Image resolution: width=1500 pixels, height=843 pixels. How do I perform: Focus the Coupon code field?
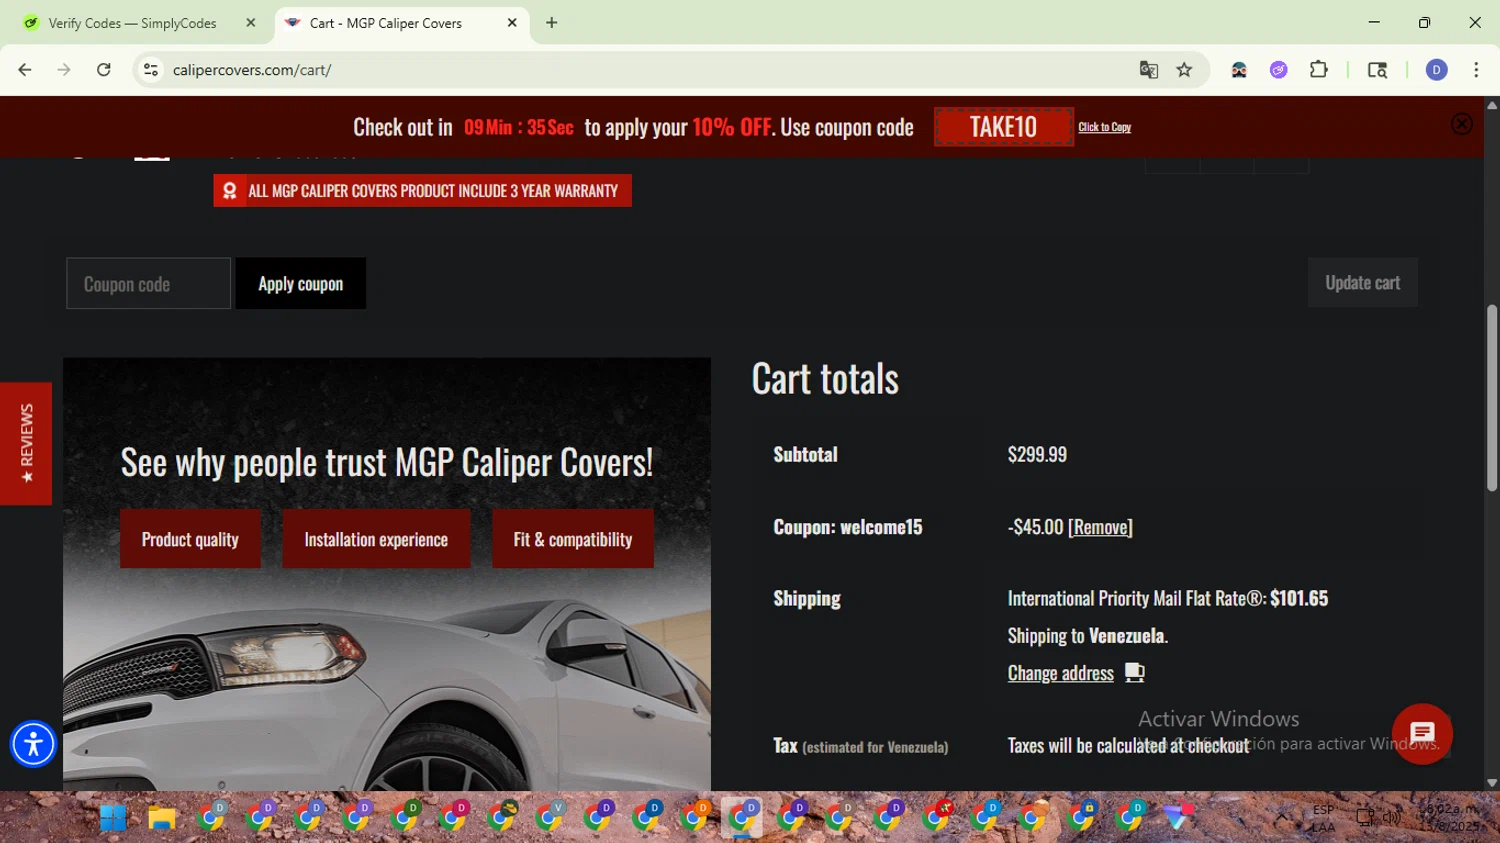pyautogui.click(x=149, y=283)
